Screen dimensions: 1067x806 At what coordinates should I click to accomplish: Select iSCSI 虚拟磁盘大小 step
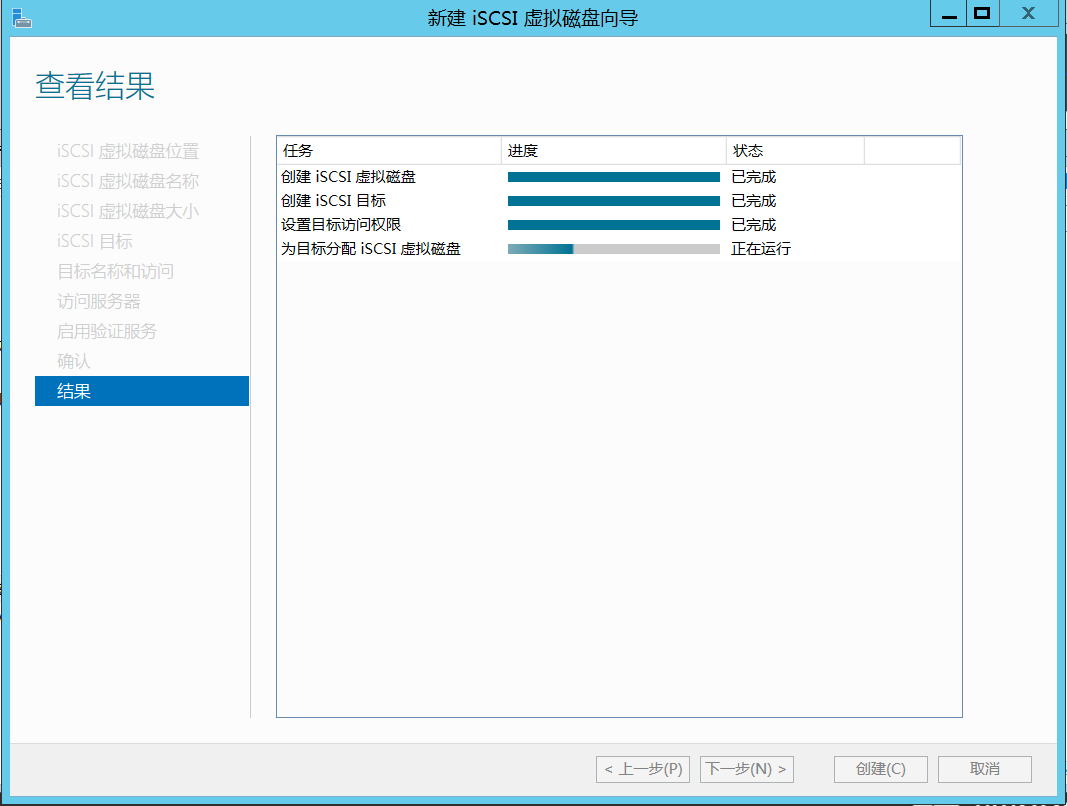[128, 211]
